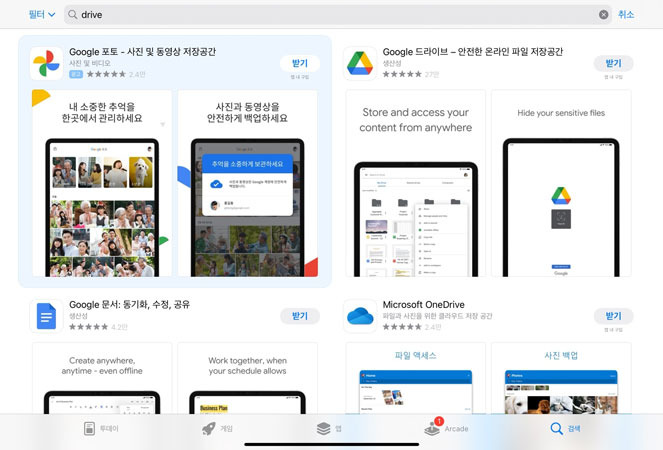The width and height of the screenshot is (663, 450).
Task: Open the Google 포토 app icon
Action: coord(47,63)
